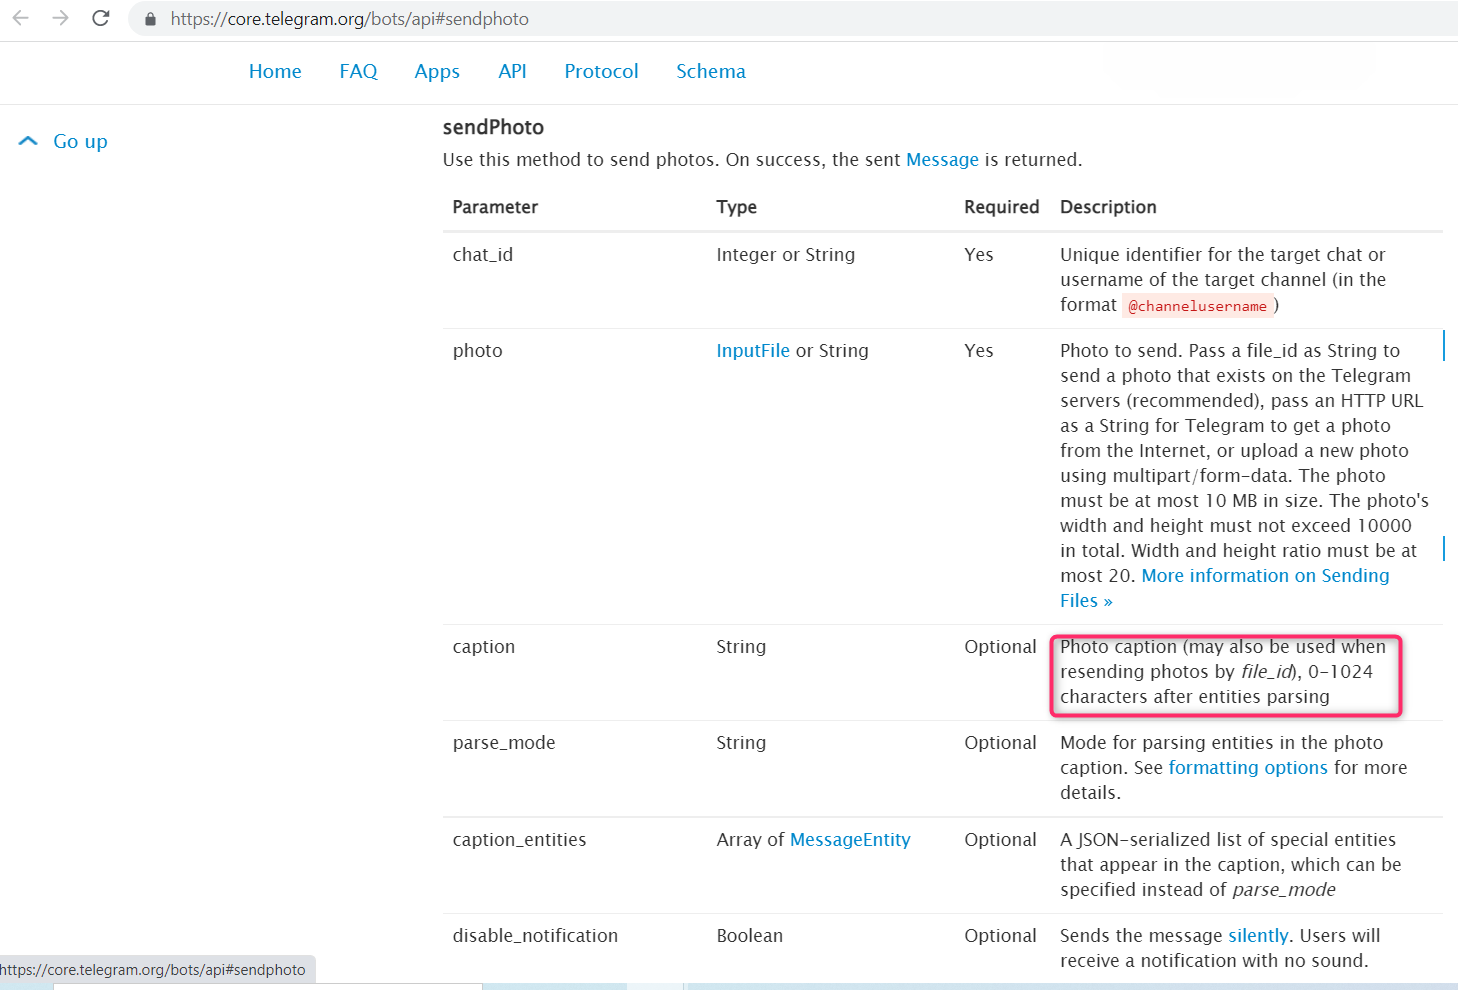Click the Go up chevron icon

[28, 141]
